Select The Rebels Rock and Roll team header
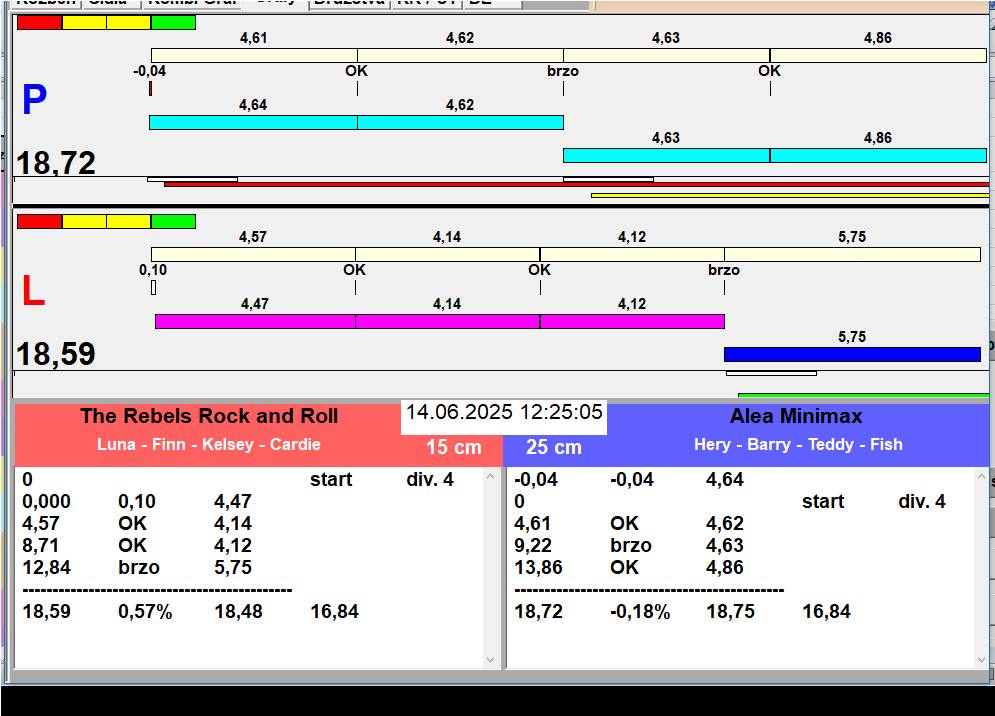The height and width of the screenshot is (716, 995). pos(209,417)
